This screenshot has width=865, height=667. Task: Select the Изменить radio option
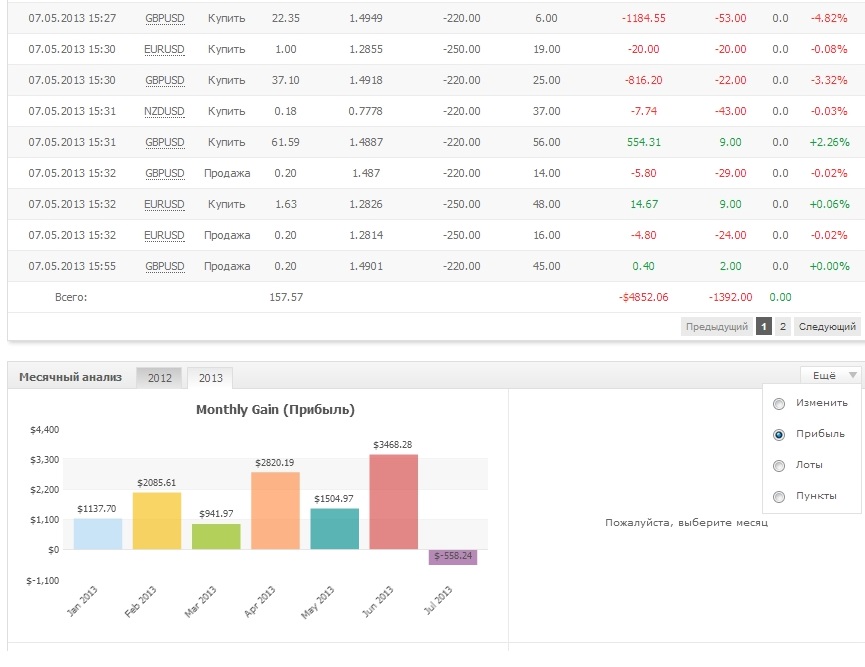pos(778,404)
